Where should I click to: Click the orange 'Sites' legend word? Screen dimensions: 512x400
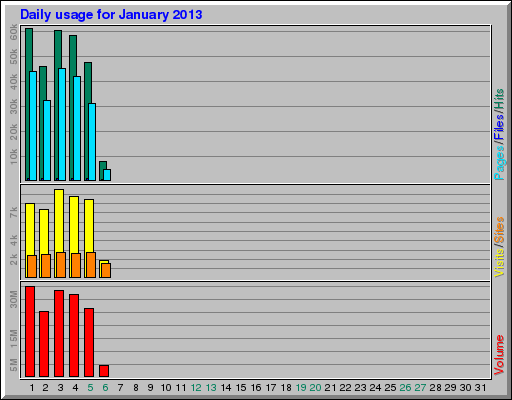499,231
